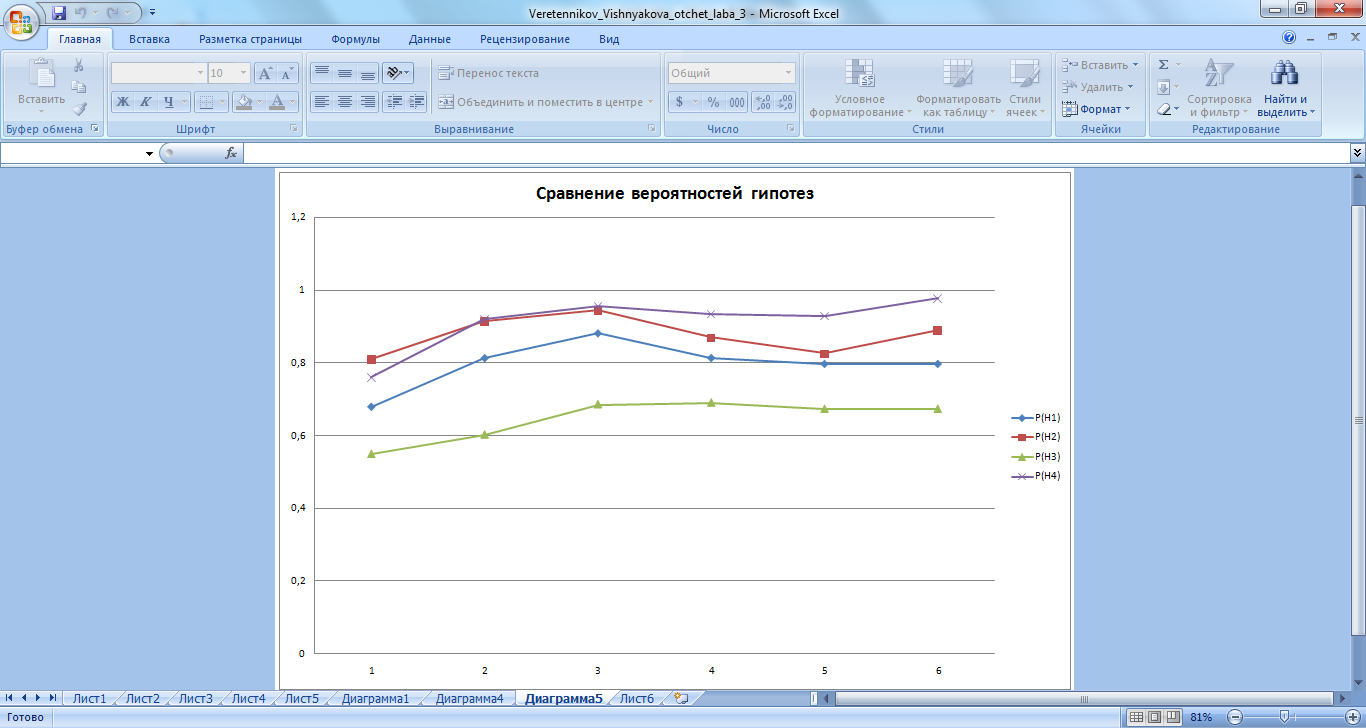Align text to top
The image size is (1366, 728).
tap(321, 73)
